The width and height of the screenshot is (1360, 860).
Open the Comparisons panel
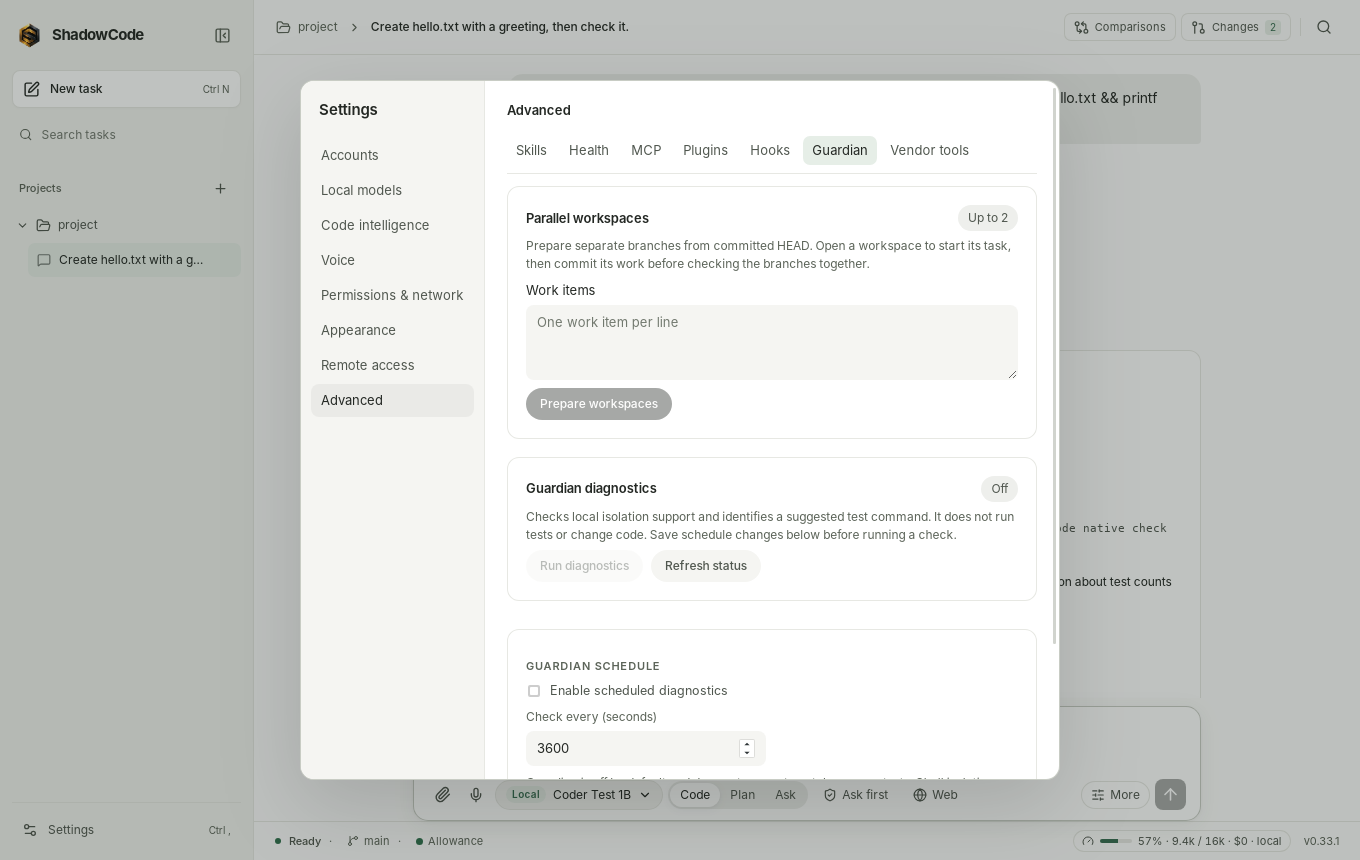coord(1120,27)
